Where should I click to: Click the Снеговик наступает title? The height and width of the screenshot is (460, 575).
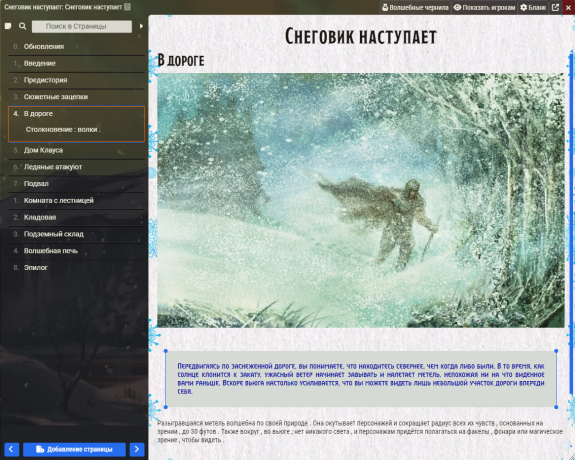point(361,36)
